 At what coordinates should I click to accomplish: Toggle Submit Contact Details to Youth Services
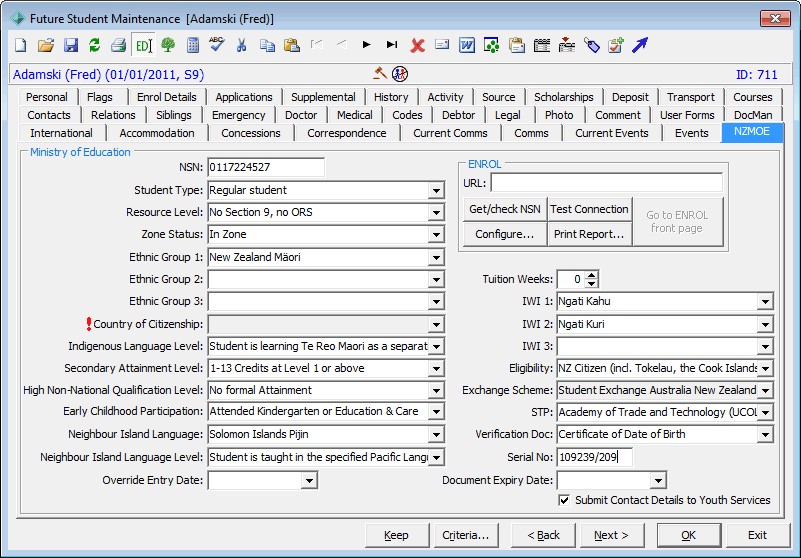564,500
